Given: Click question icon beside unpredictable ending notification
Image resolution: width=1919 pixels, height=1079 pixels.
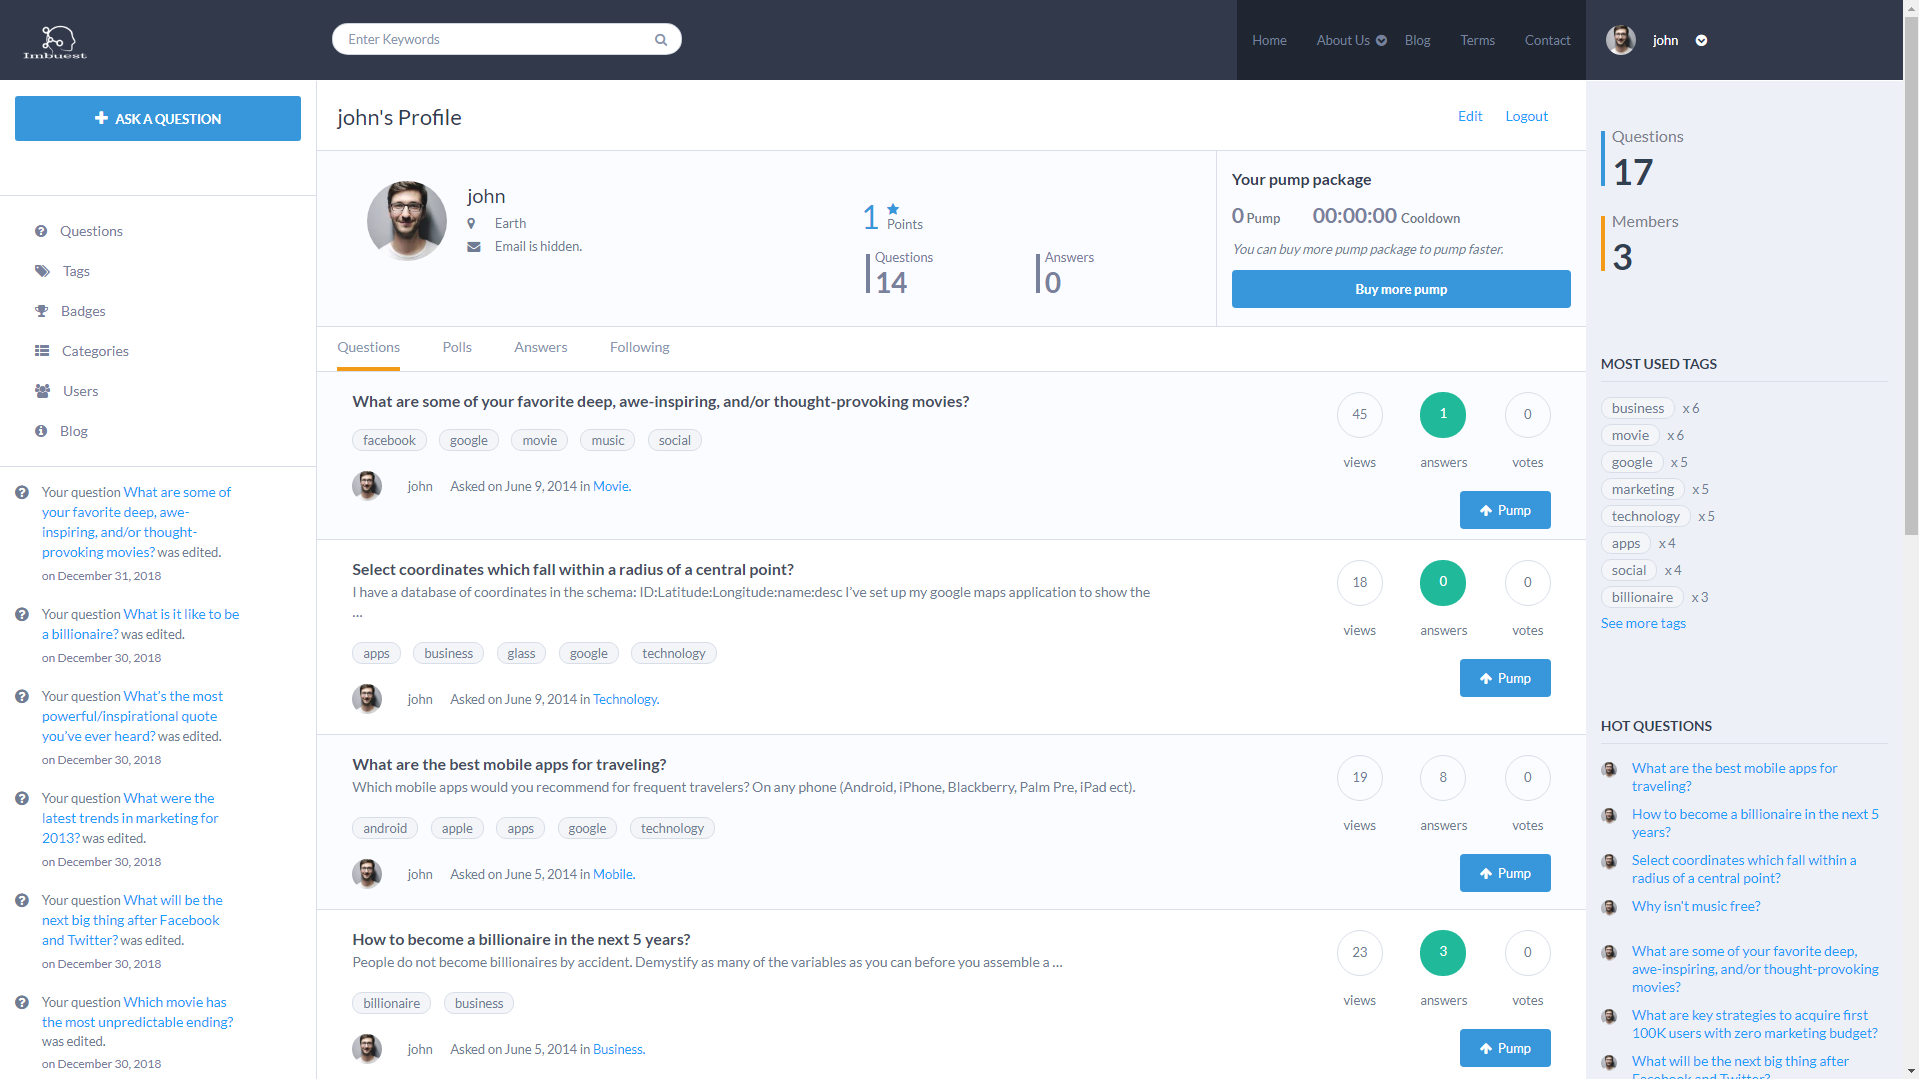Looking at the screenshot, I should pyautogui.click(x=22, y=1002).
